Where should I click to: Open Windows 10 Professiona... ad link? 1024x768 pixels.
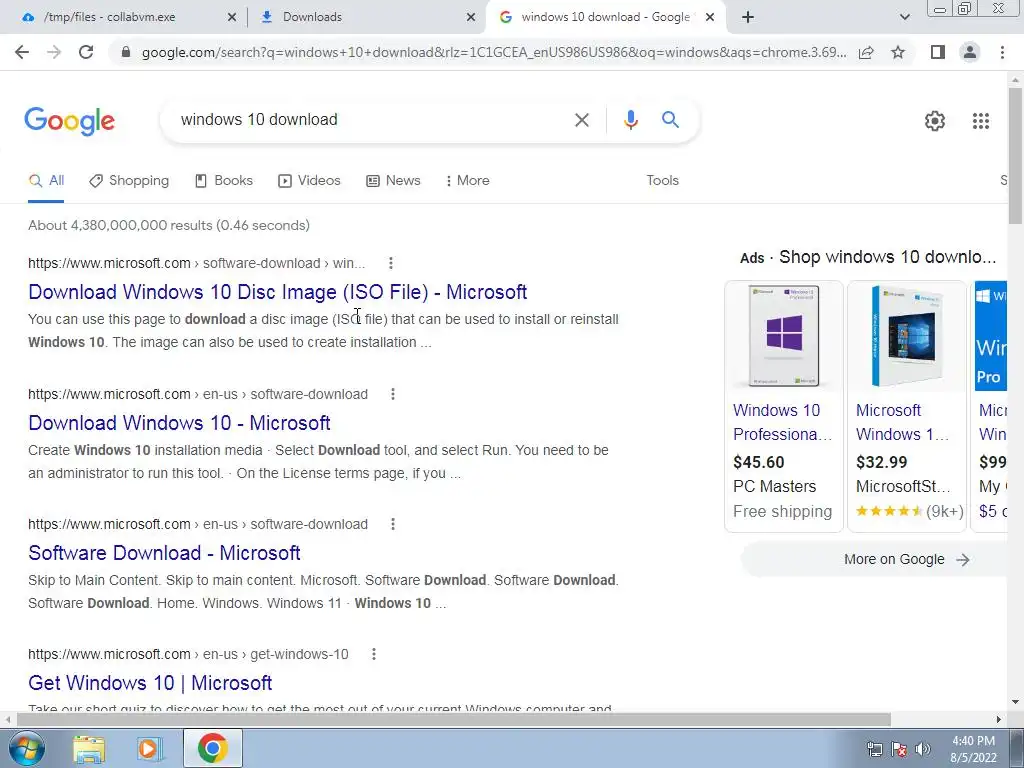[x=782, y=423]
